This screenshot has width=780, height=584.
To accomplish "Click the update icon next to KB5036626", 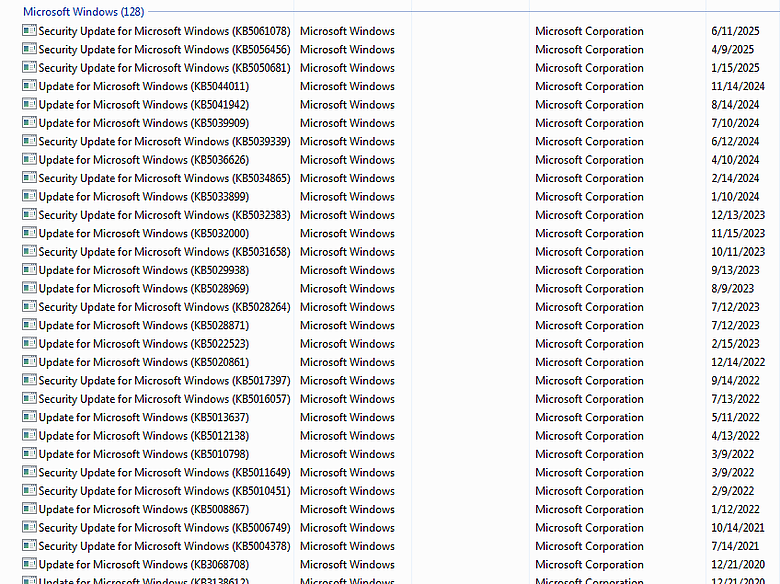I will point(29,160).
